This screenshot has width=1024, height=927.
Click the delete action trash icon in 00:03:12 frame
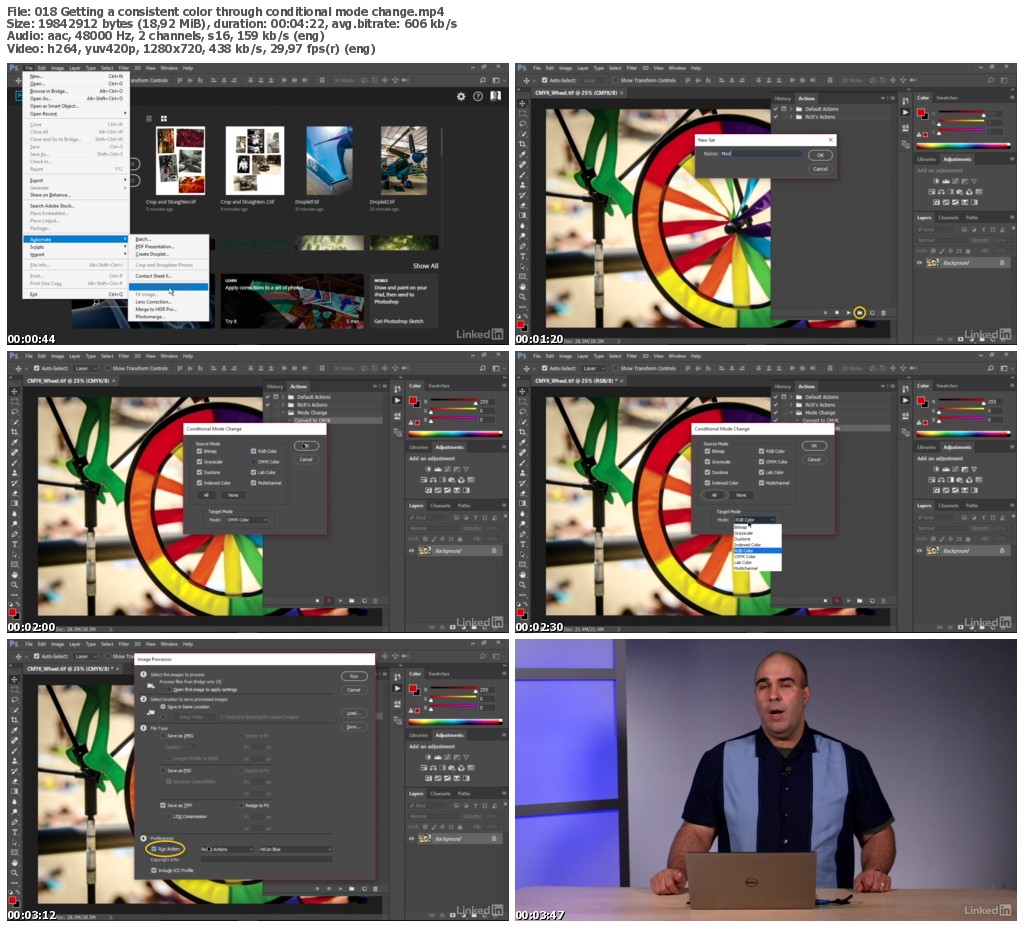click(375, 888)
